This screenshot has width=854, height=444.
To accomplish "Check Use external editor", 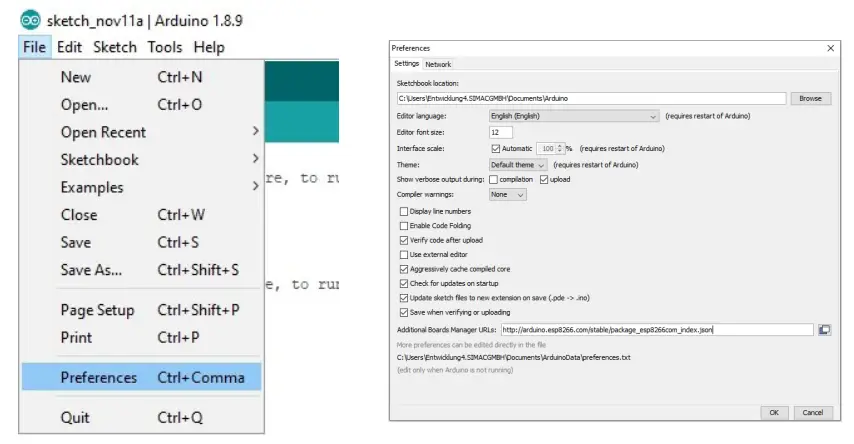I will [x=404, y=254].
